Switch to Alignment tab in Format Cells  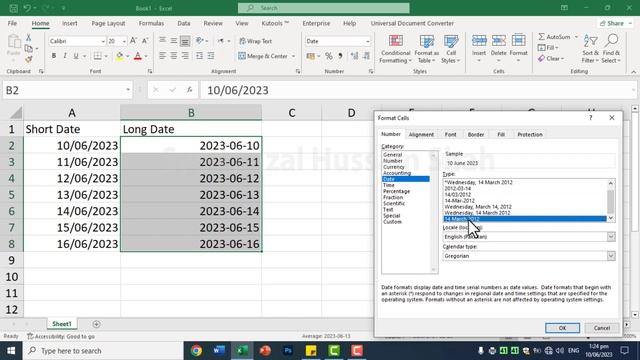pyautogui.click(x=421, y=134)
